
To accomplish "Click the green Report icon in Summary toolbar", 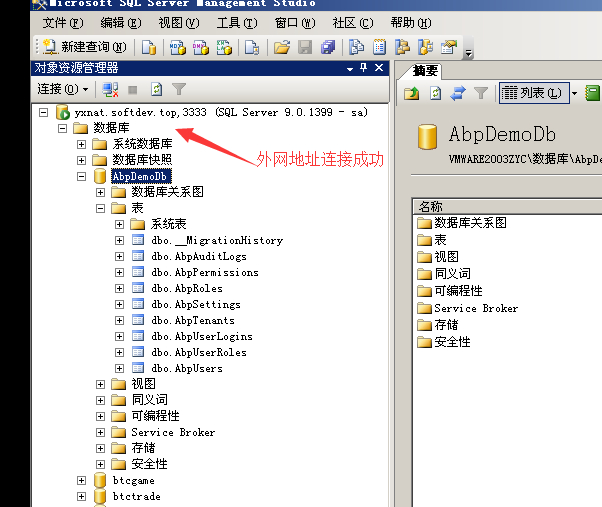I will 592,93.
